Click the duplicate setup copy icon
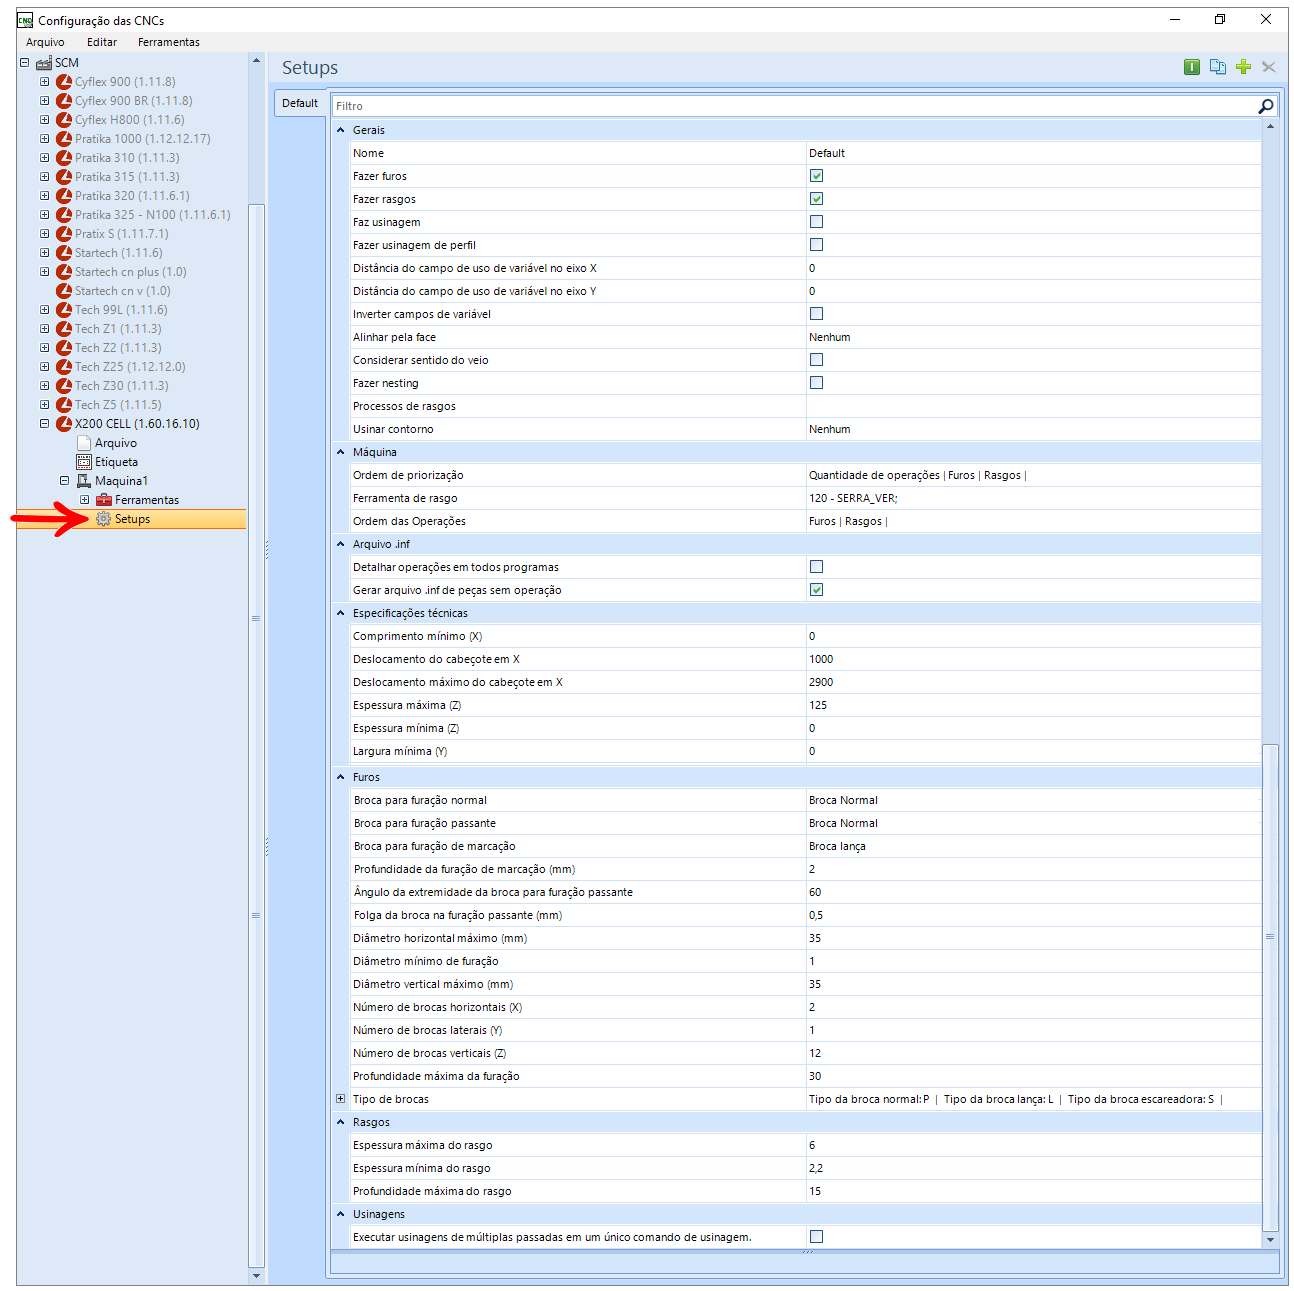1294x1291 pixels. [x=1217, y=67]
